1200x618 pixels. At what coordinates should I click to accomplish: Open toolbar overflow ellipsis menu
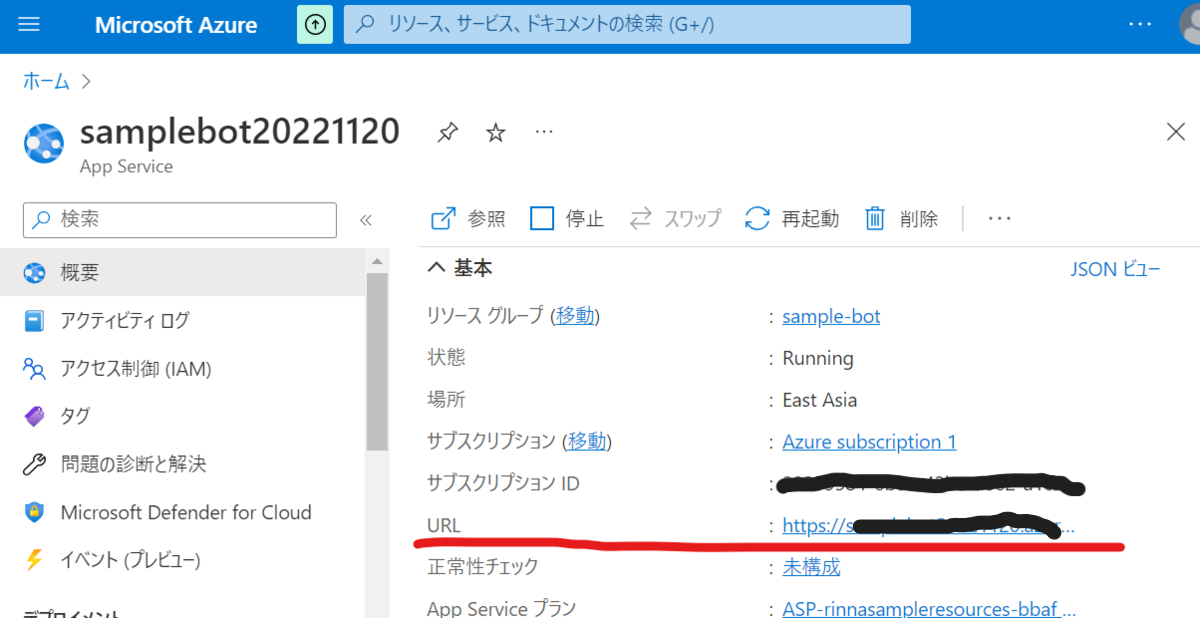(x=1000, y=218)
